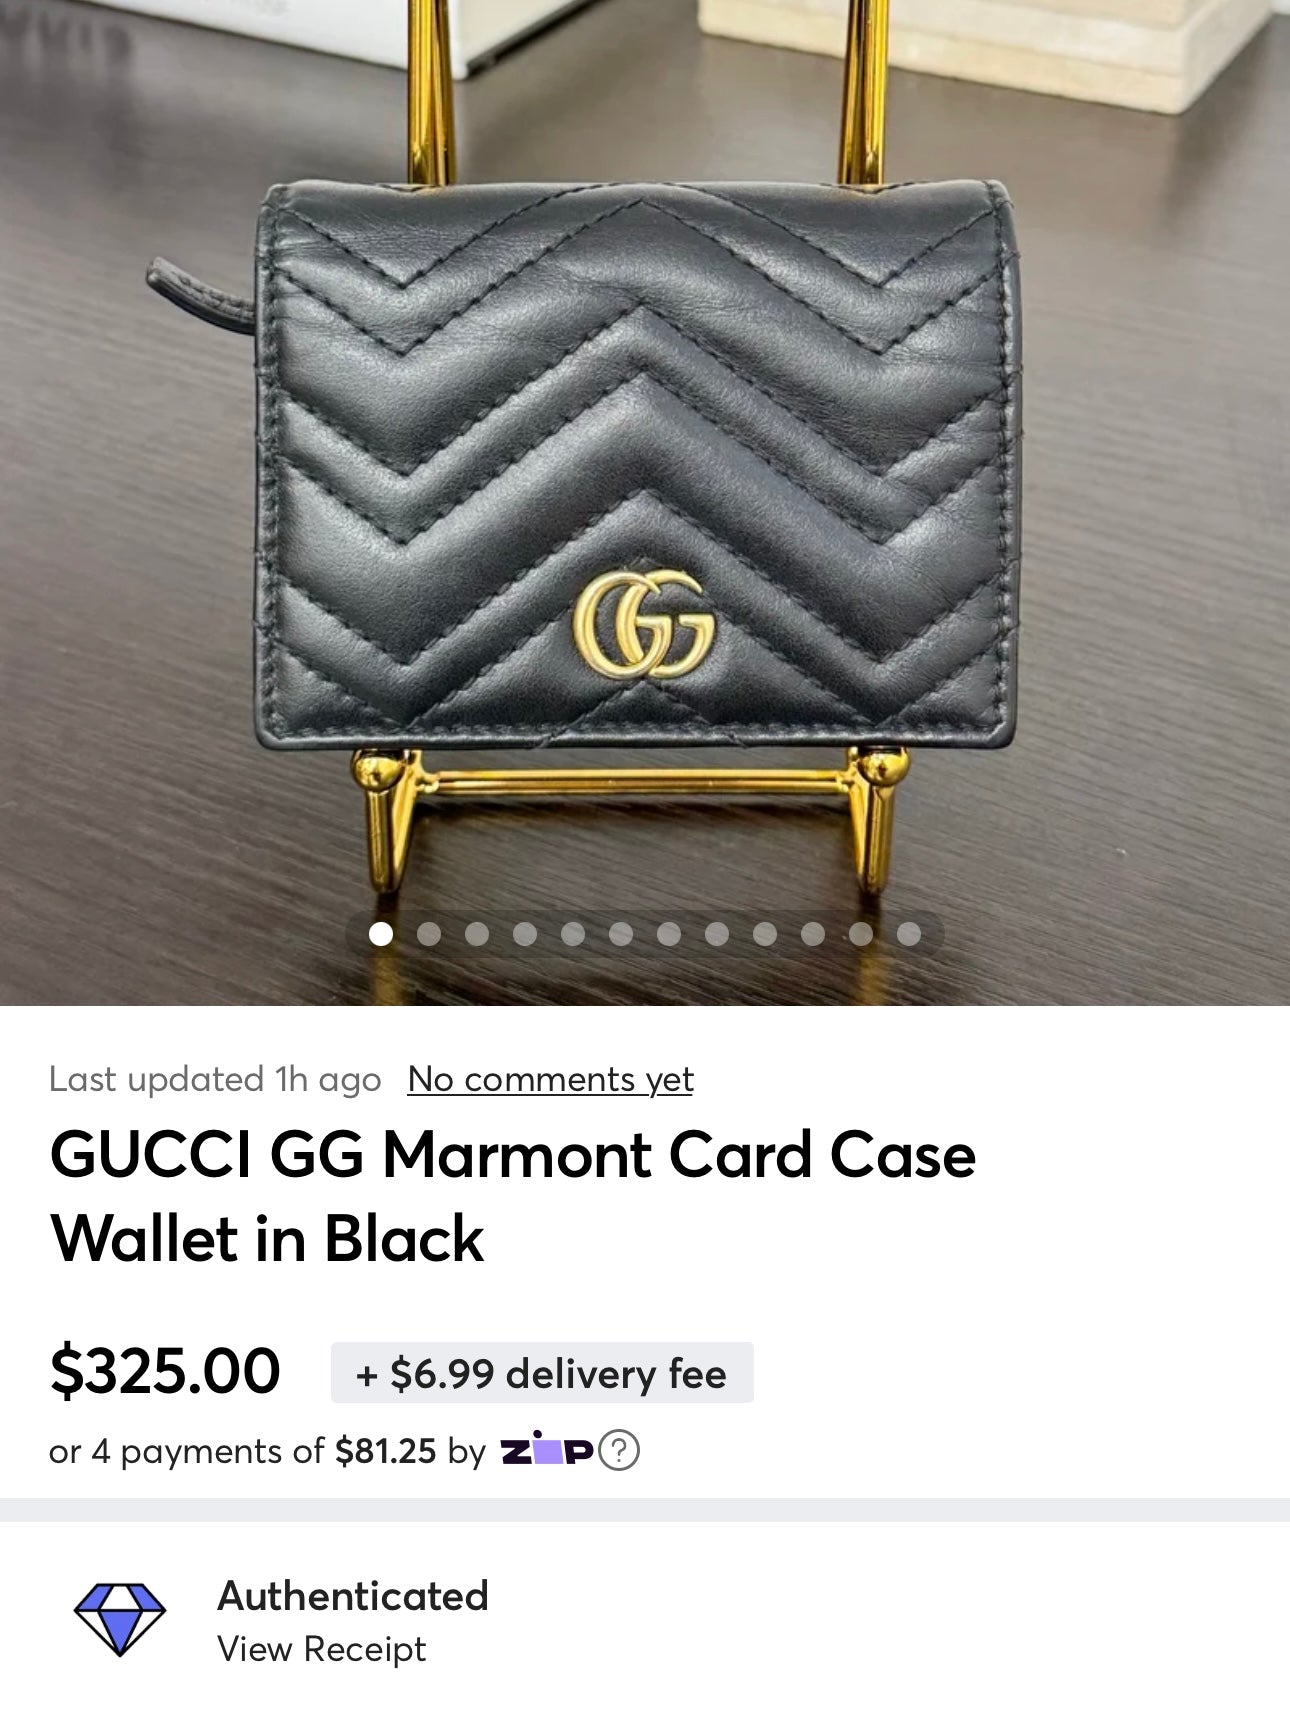This screenshot has width=1290, height=1713.
Task: Open the No comments yet link
Action: (550, 1079)
